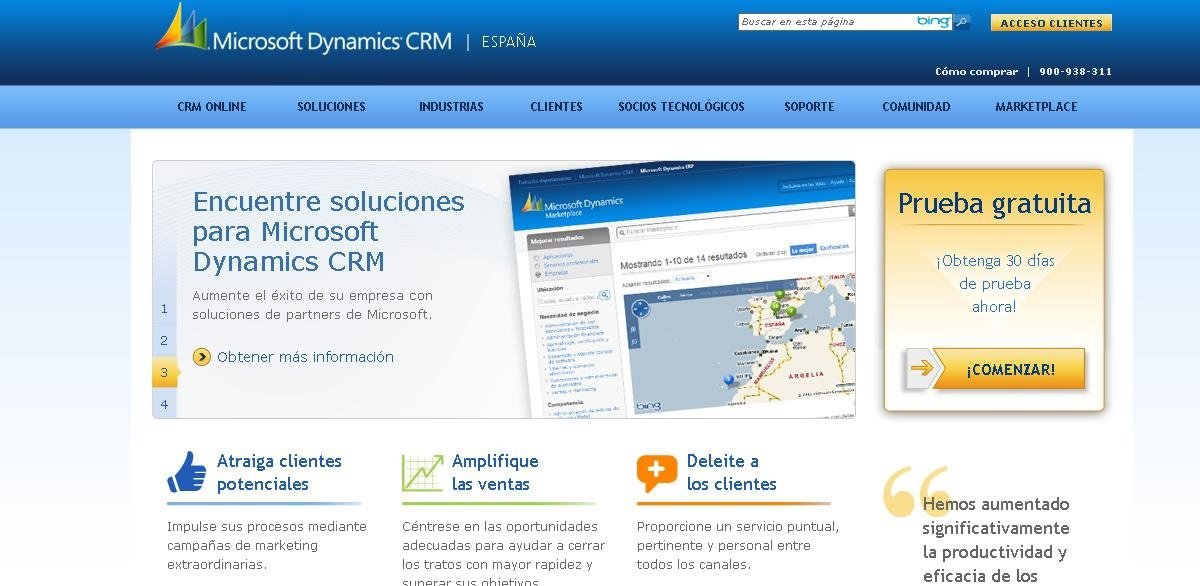Expand the Industrias menu item
Screen dimensions: 1200x586
(451, 107)
